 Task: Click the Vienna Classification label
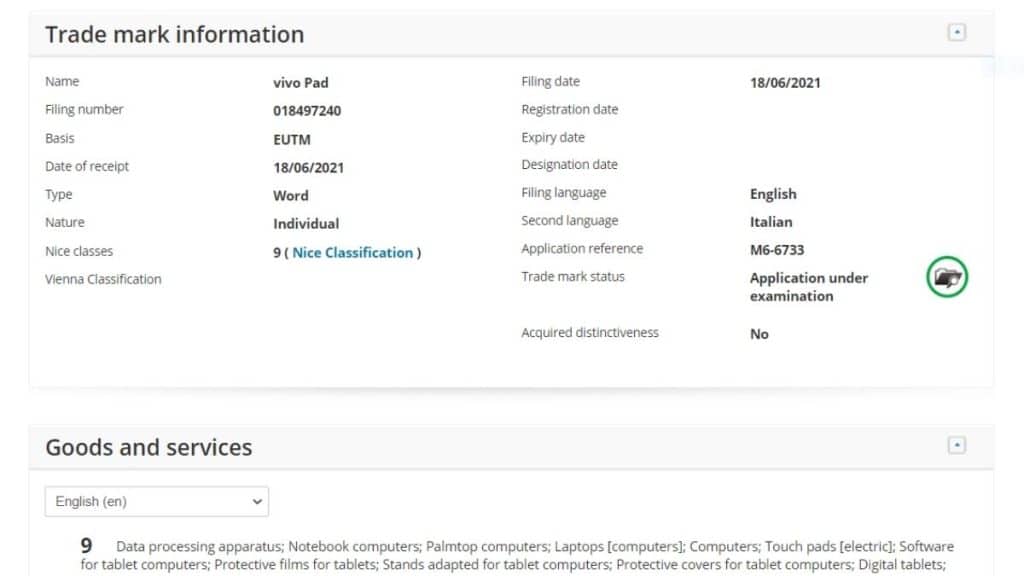(103, 280)
